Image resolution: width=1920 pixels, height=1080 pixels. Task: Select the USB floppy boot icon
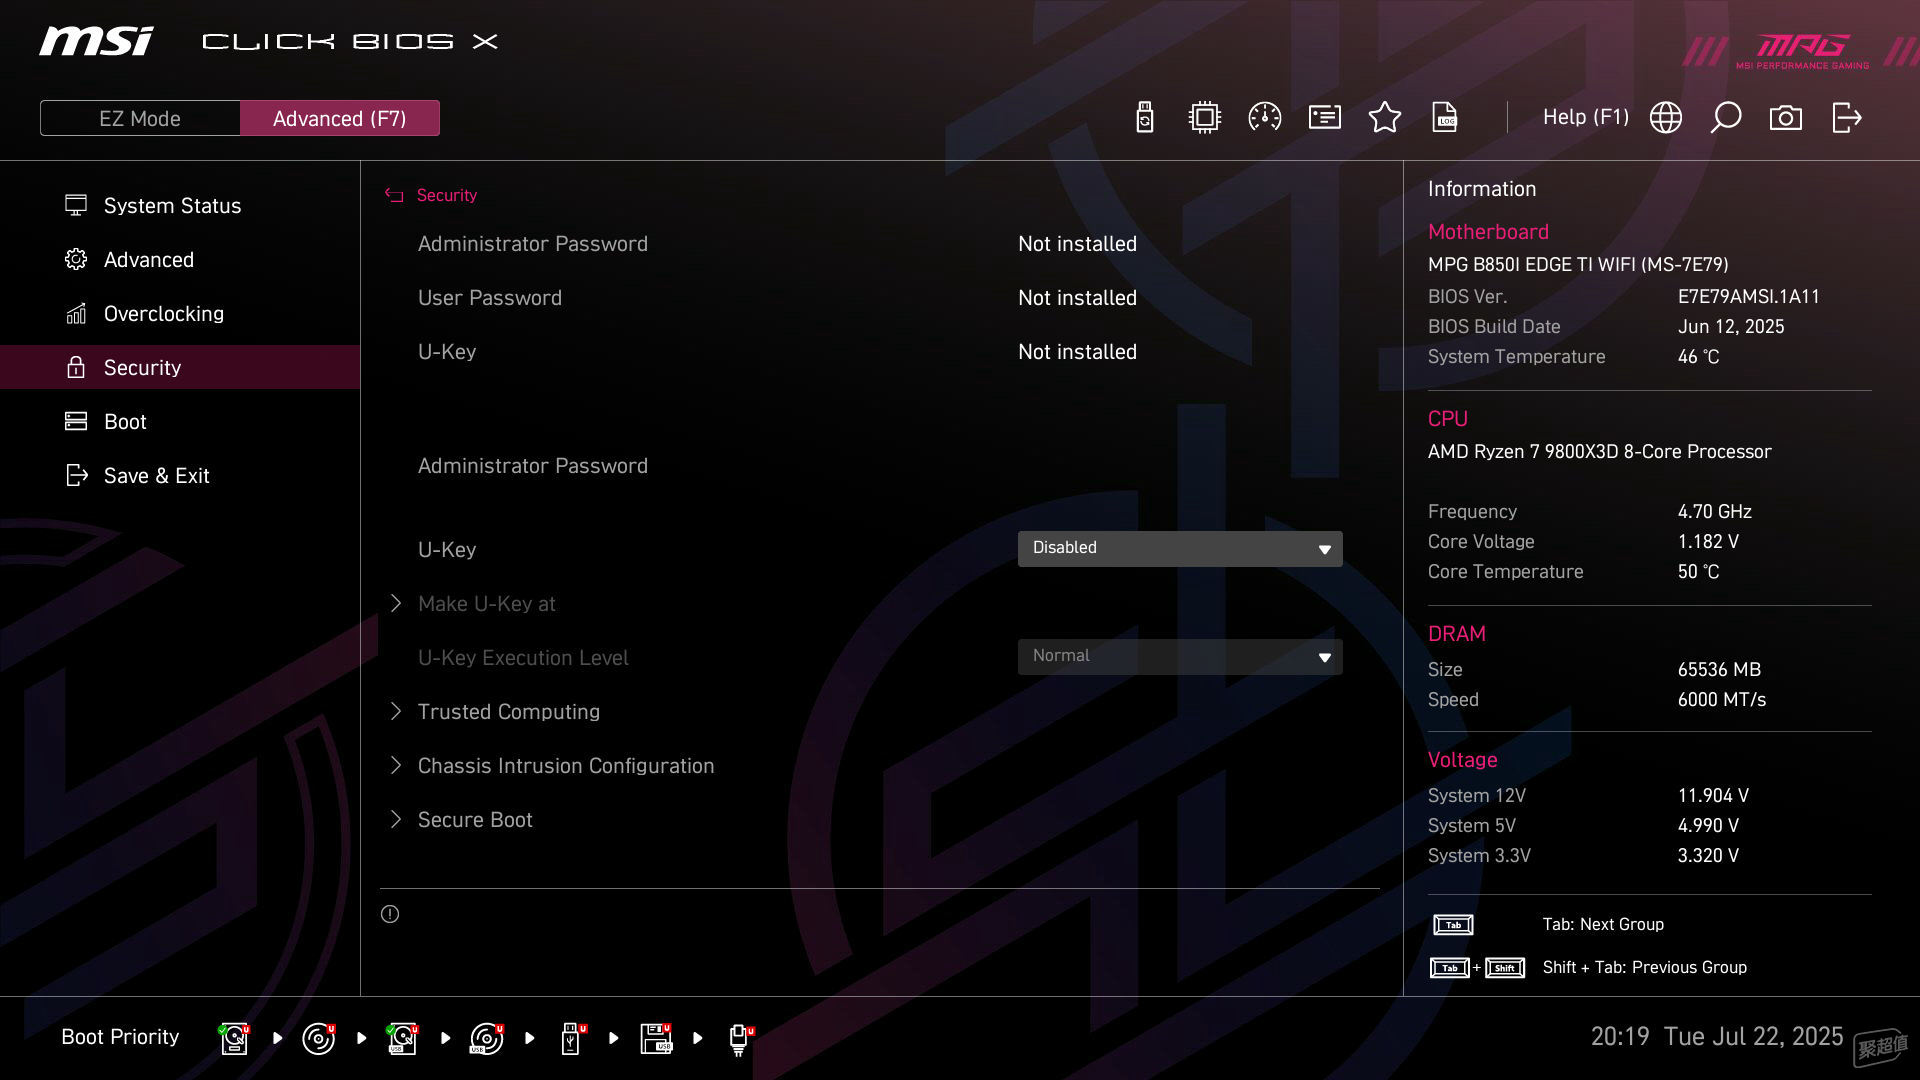click(656, 1038)
